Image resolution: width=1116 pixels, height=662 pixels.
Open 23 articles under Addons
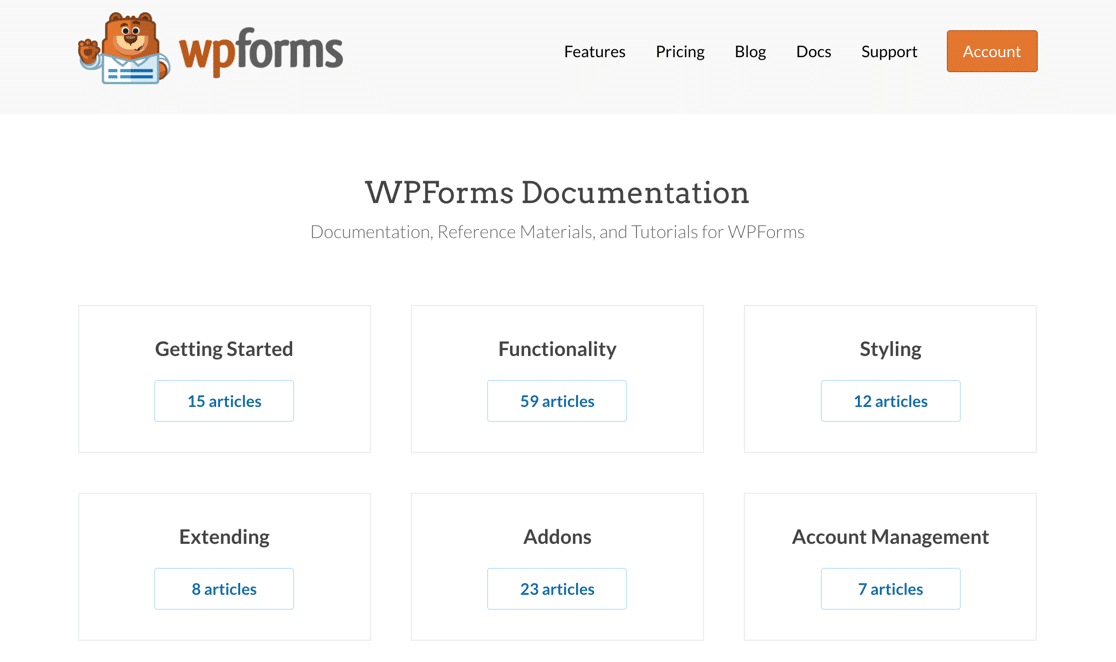pos(557,589)
